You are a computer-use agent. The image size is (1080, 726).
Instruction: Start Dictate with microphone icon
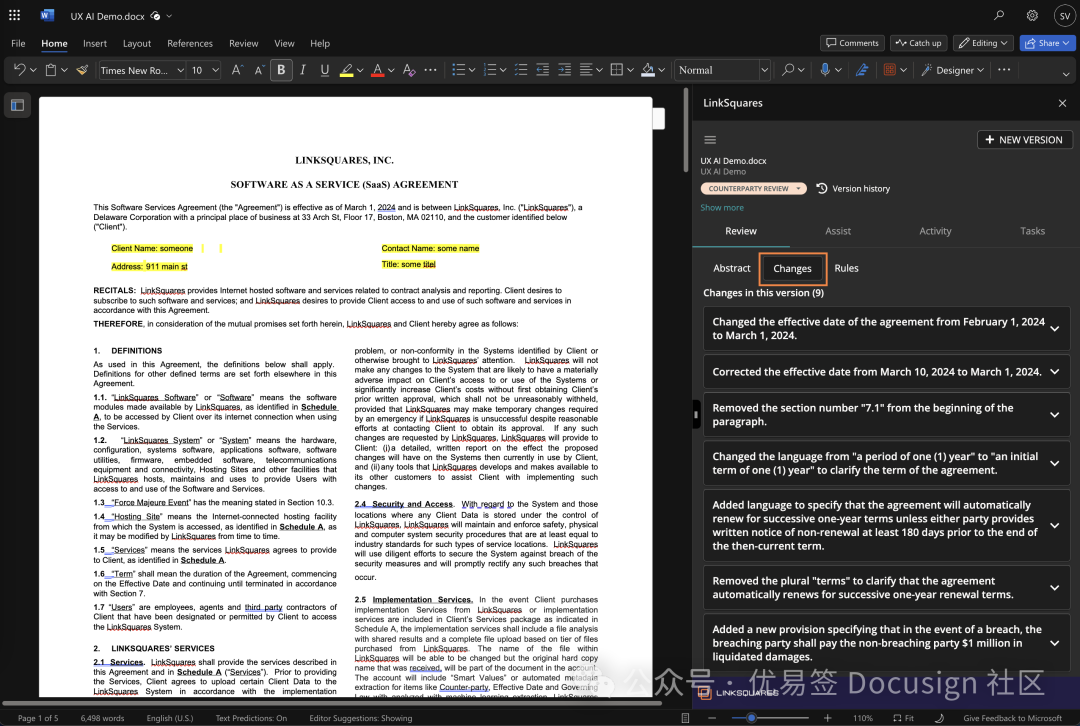tap(825, 70)
